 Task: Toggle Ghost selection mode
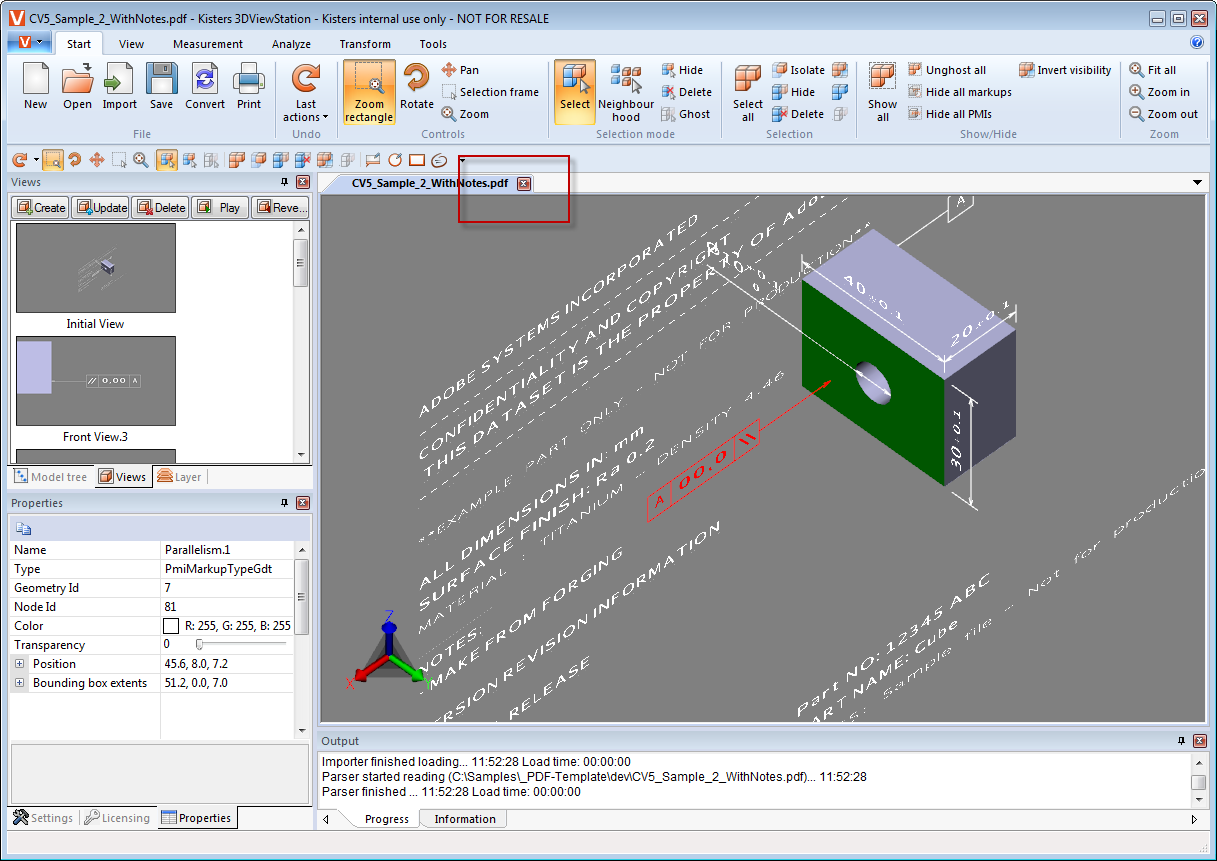(686, 114)
